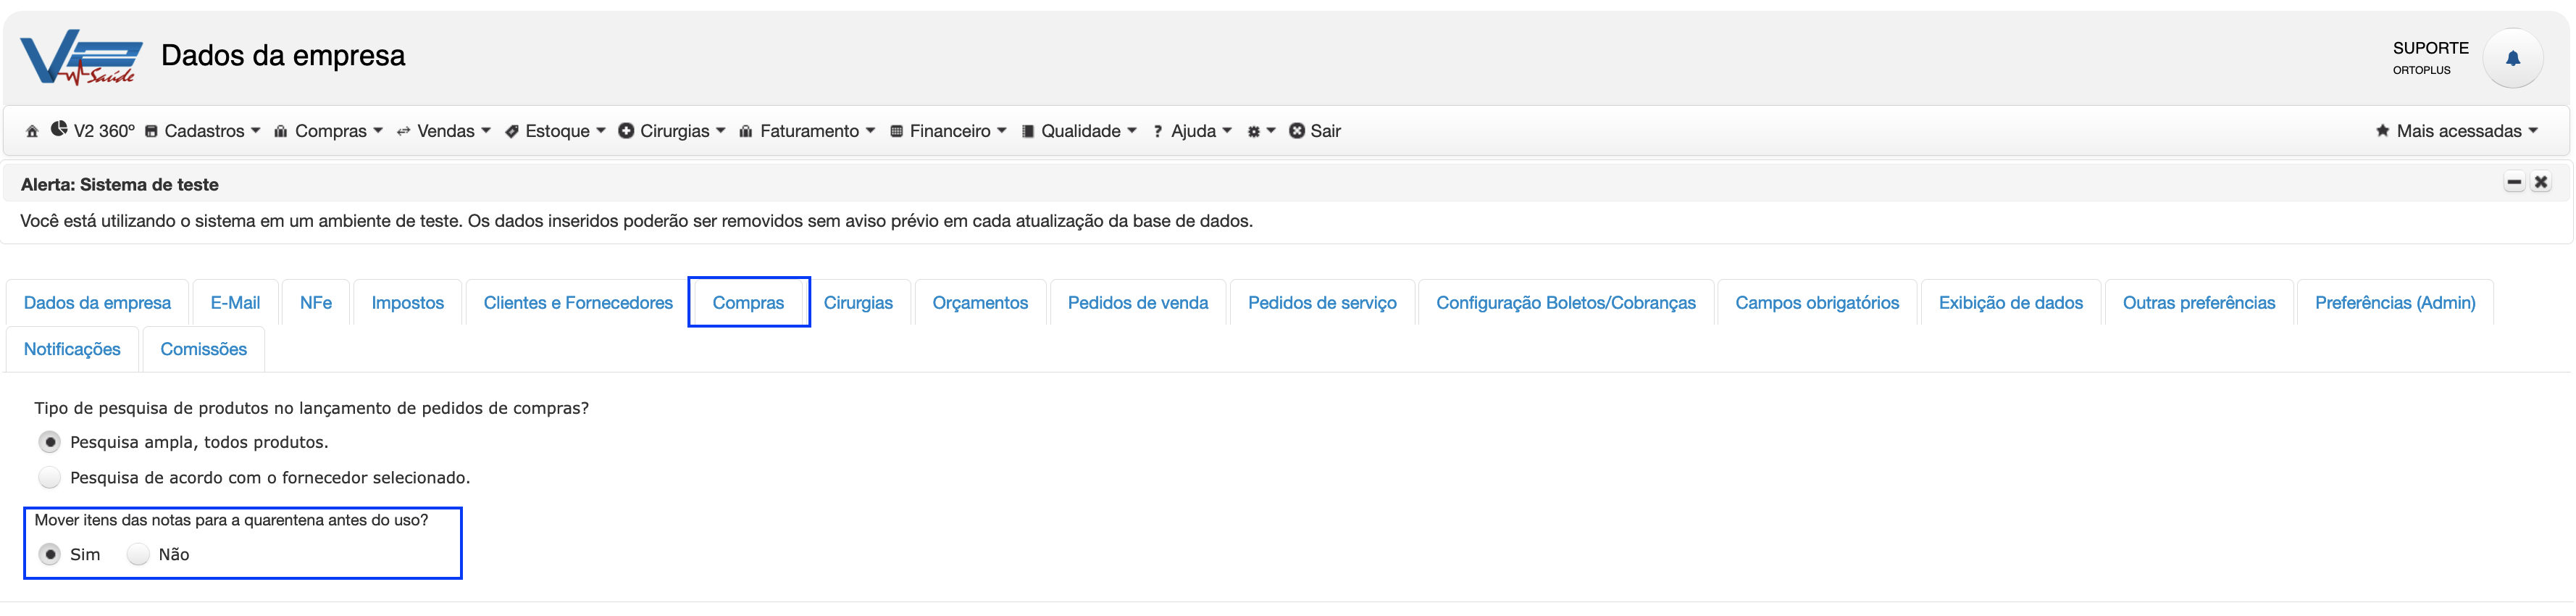
Task: Click the notification bell icon
Action: click(x=2512, y=58)
